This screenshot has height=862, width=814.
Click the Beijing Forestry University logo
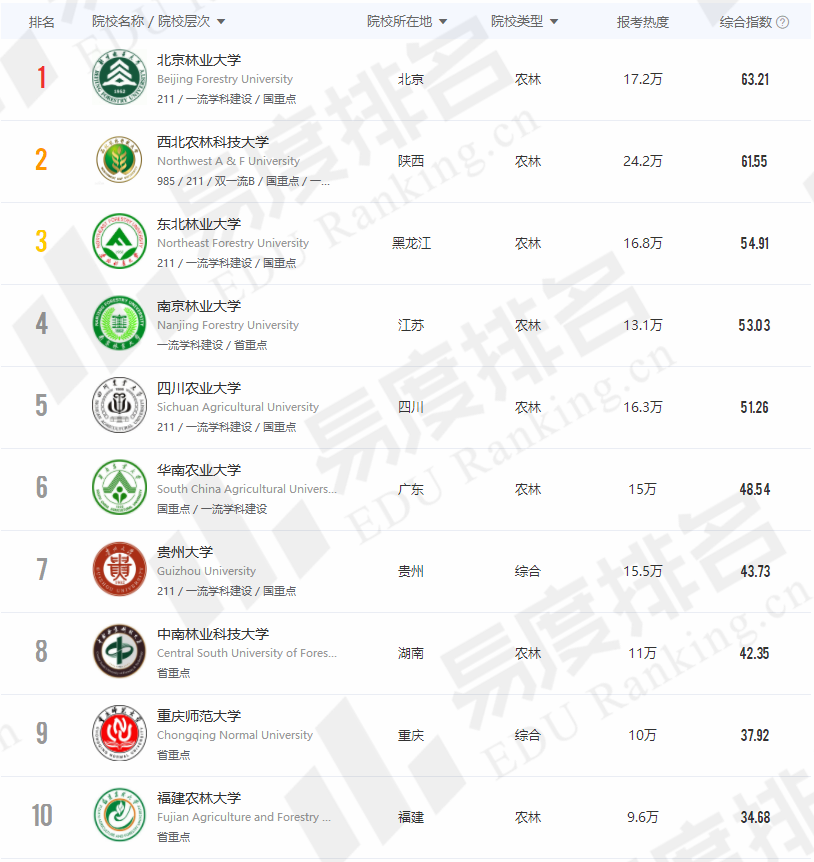tap(119, 79)
